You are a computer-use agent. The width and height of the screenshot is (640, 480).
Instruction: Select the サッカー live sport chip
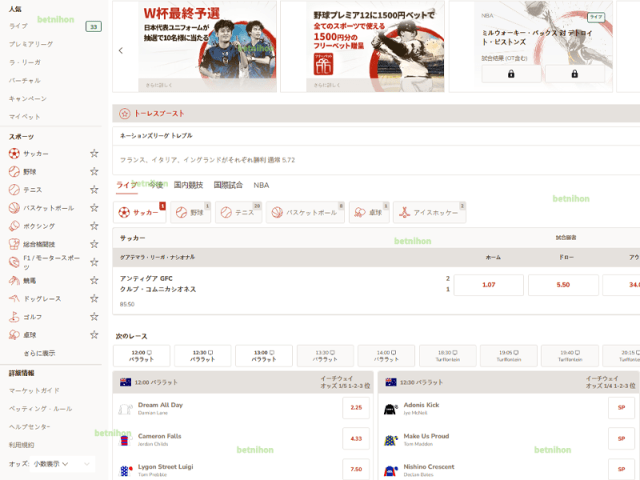(x=140, y=212)
